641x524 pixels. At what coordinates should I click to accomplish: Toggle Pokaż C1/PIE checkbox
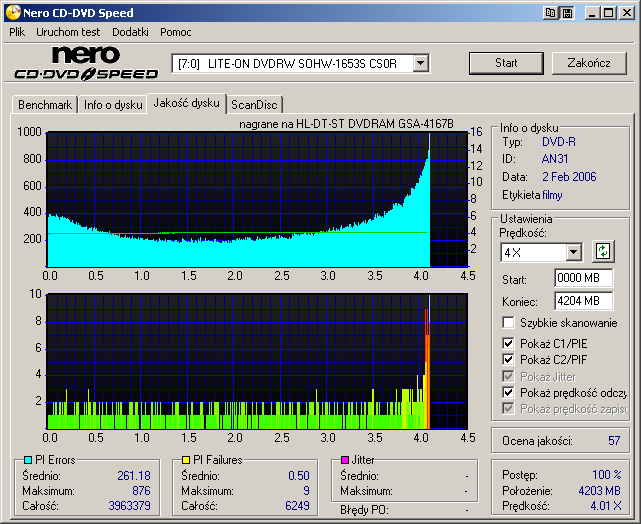pos(508,343)
